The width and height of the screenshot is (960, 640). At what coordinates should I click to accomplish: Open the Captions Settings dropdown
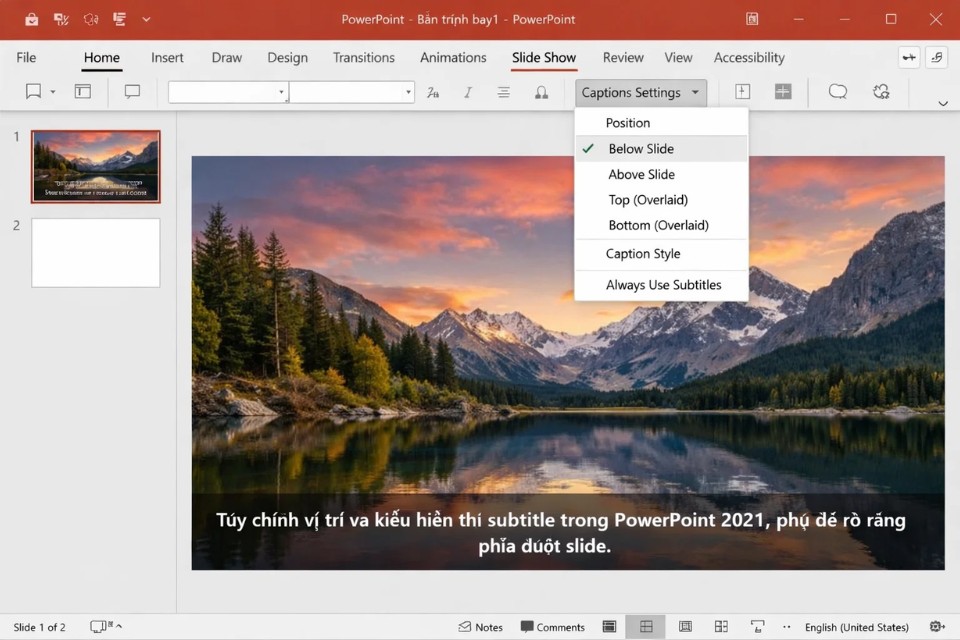[x=641, y=92]
